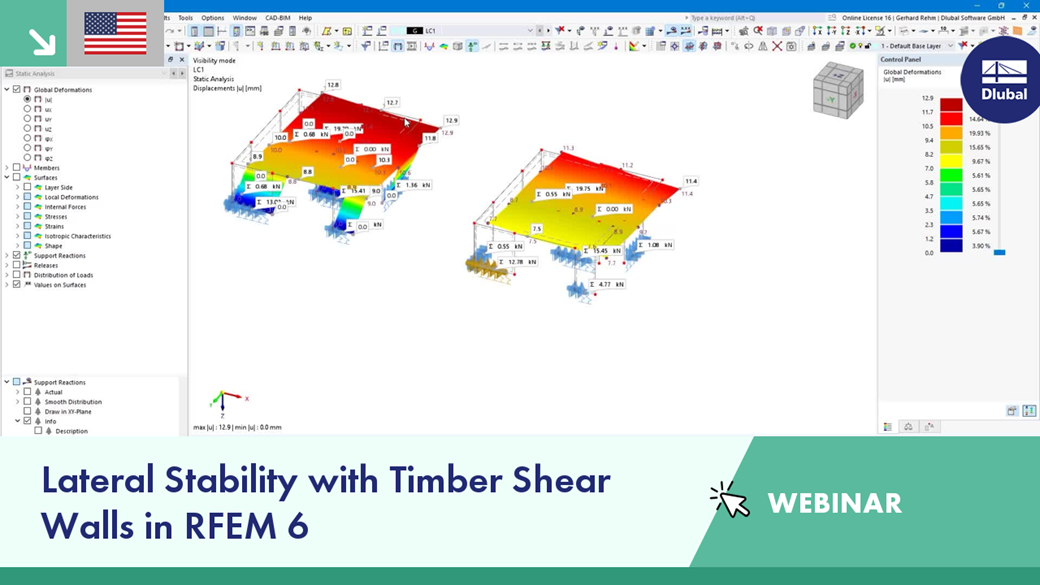This screenshot has height=585, width=1040.
Task: Click the export icon at Control Panel bottom
Action: point(1012,411)
